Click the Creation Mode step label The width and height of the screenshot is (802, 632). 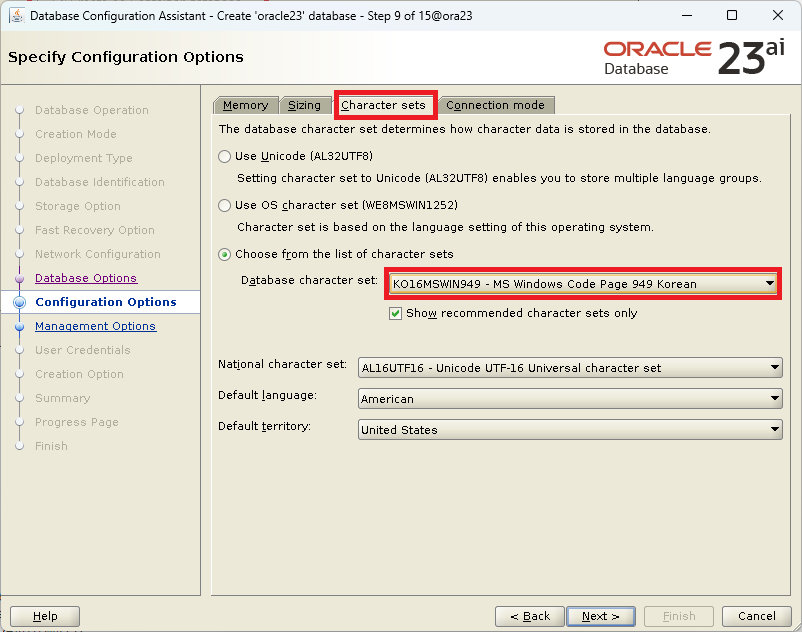click(x=76, y=134)
